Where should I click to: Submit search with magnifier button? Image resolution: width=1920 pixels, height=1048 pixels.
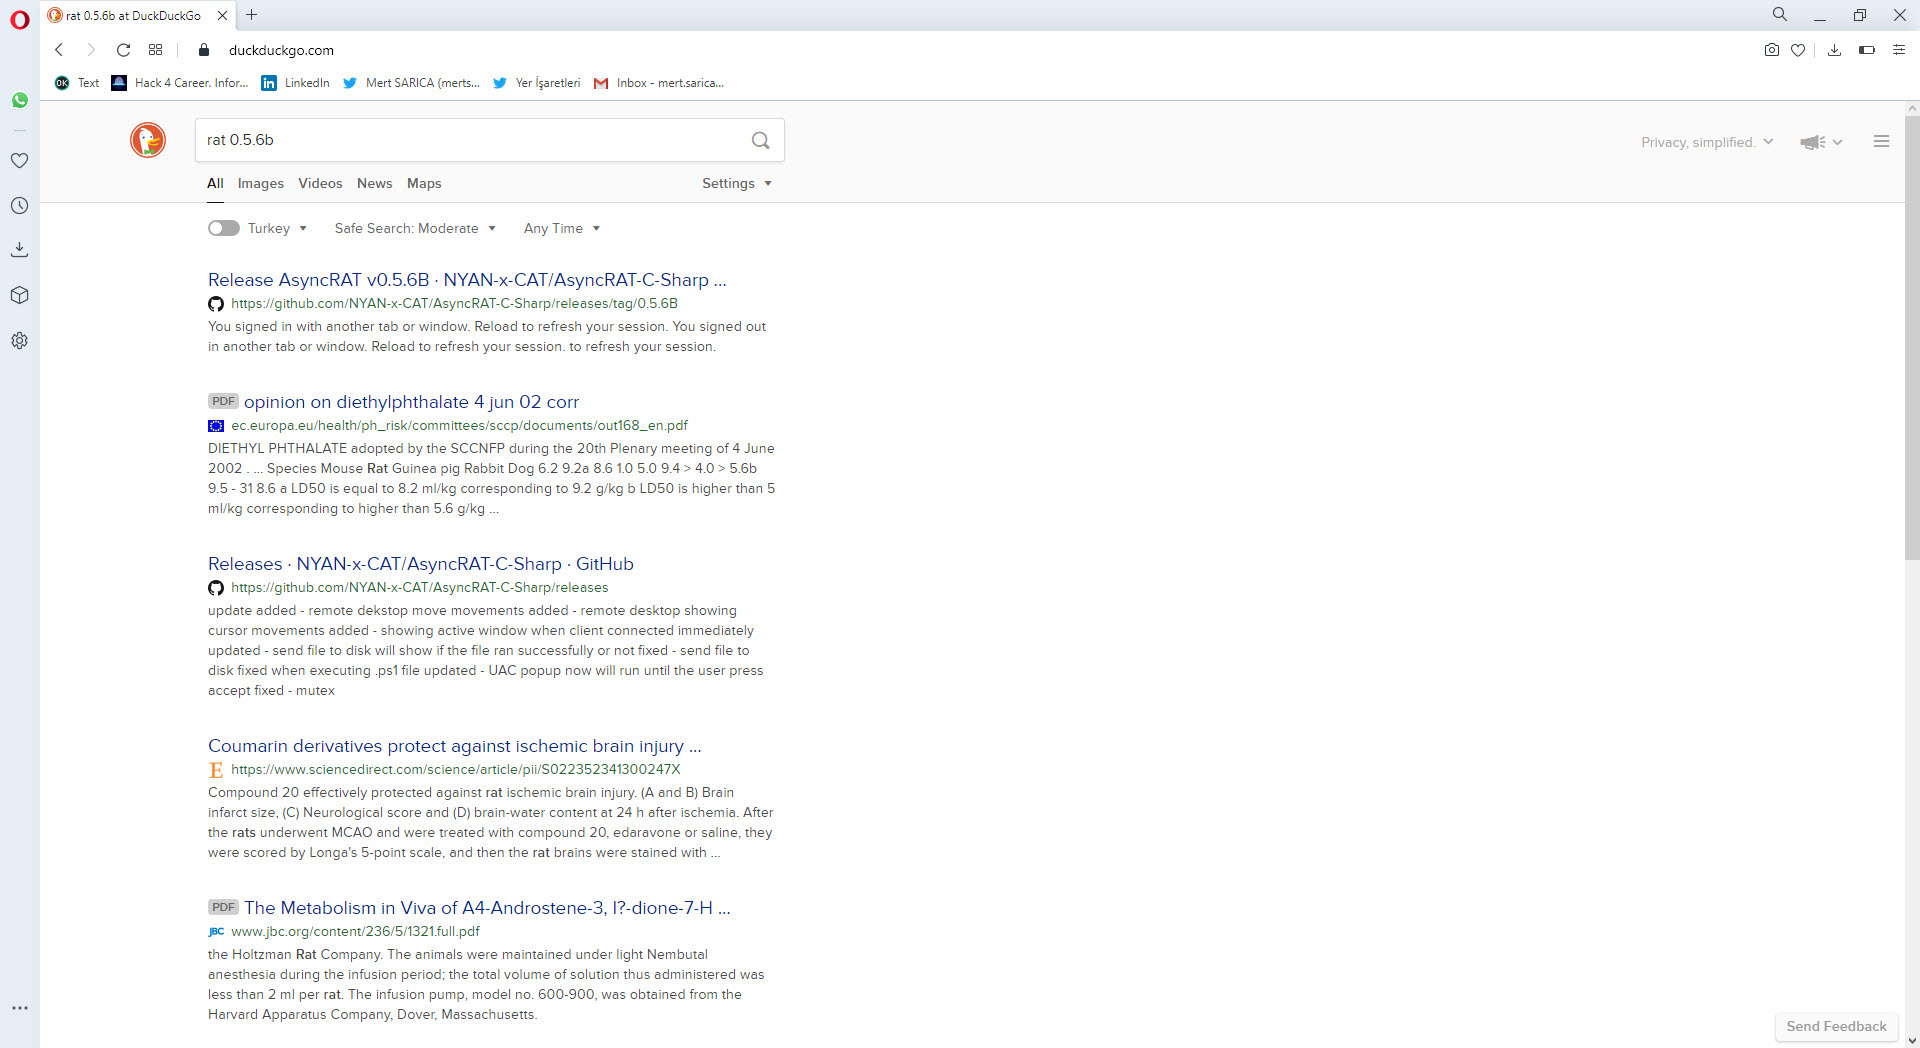(x=761, y=140)
